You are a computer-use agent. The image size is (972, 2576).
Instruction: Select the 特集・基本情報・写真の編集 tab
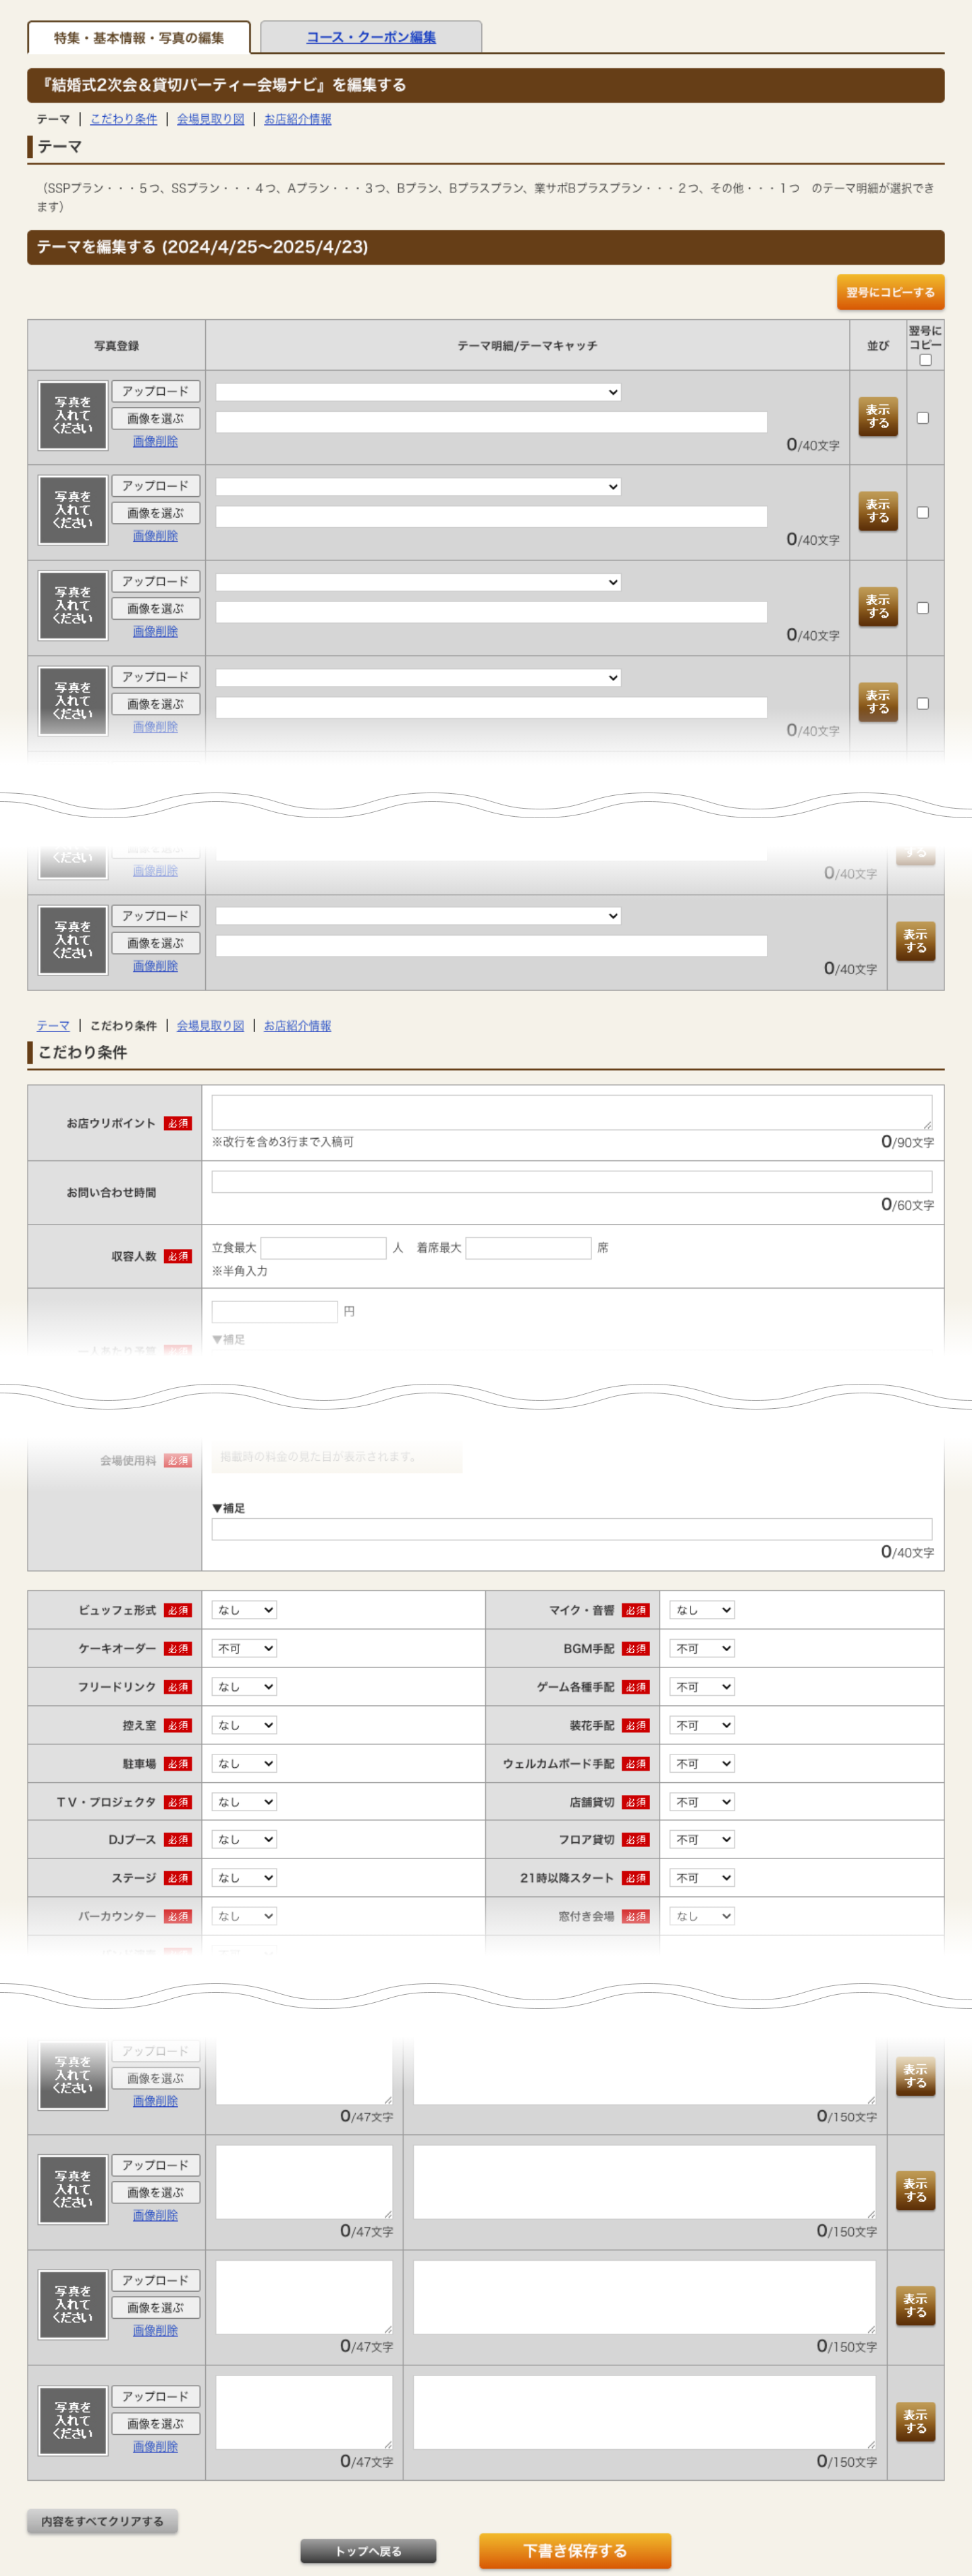tap(139, 38)
